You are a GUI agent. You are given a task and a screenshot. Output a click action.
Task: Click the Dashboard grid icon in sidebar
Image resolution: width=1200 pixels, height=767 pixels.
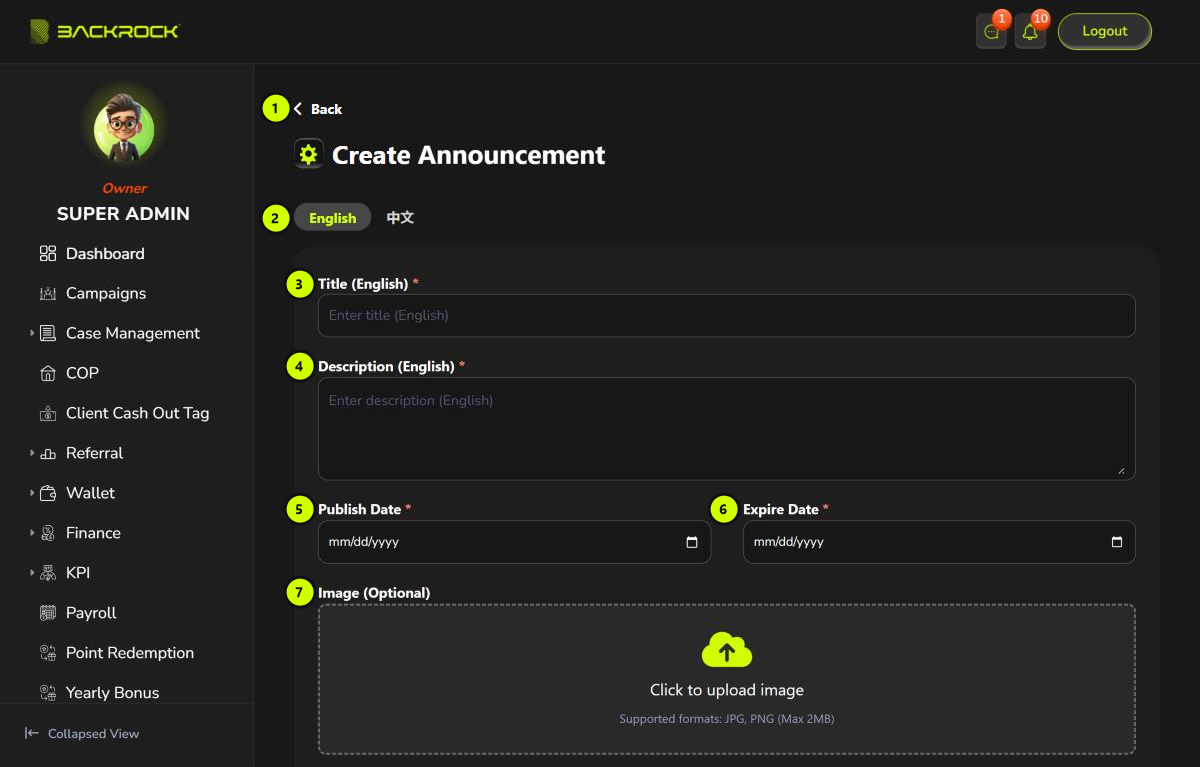pos(48,254)
